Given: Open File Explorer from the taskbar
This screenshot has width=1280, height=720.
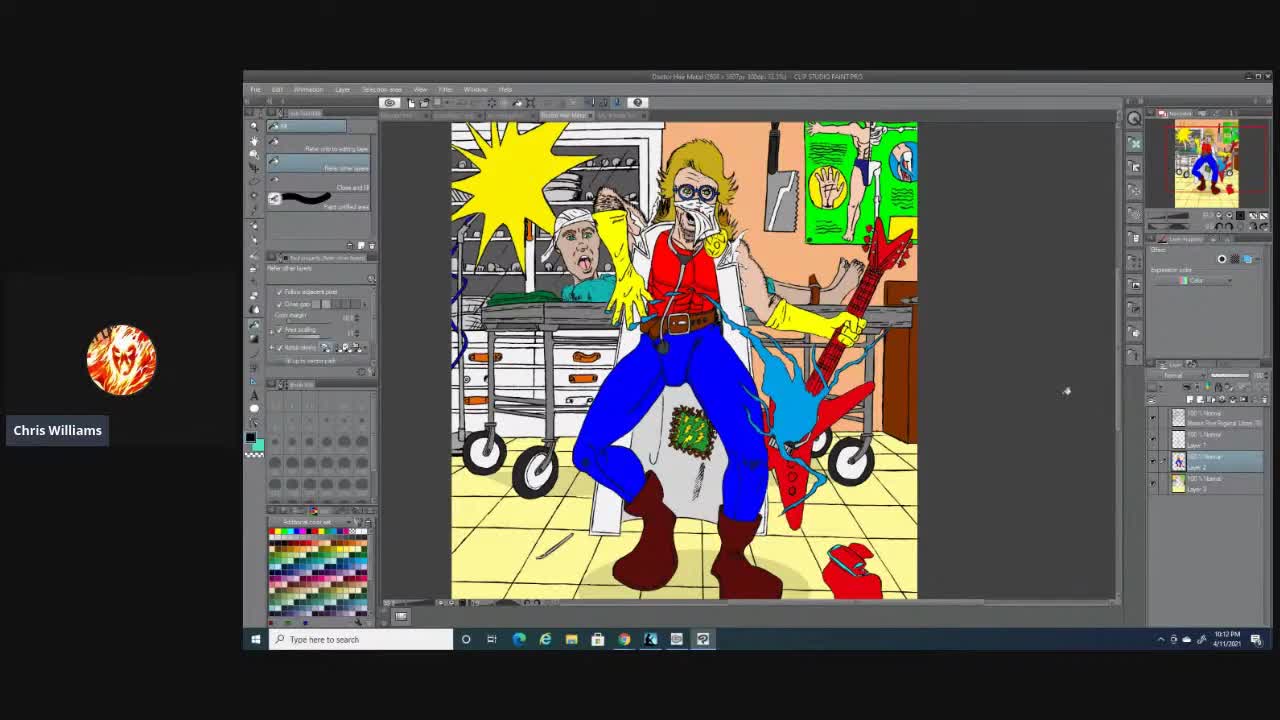Looking at the screenshot, I should point(571,639).
